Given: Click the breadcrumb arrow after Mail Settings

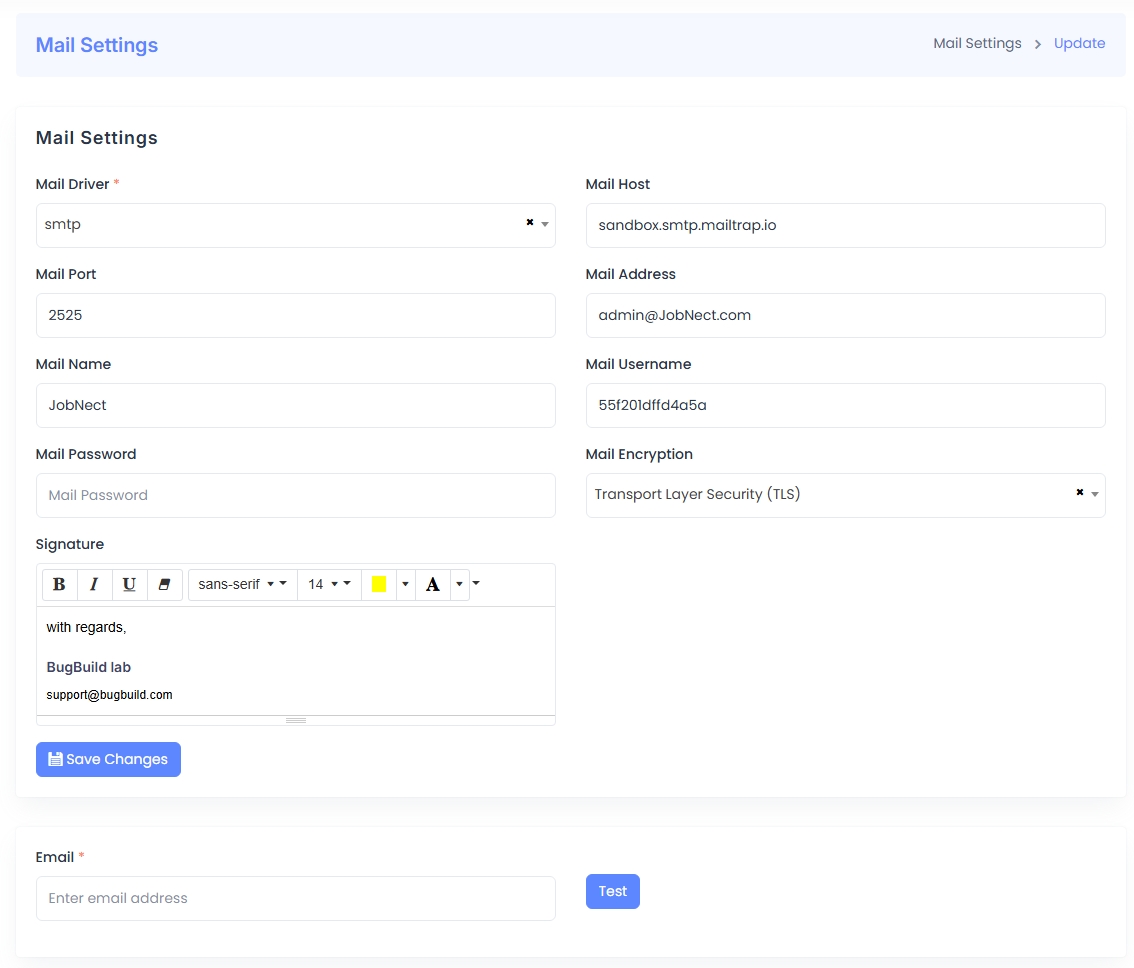Looking at the screenshot, I should click(x=1038, y=44).
